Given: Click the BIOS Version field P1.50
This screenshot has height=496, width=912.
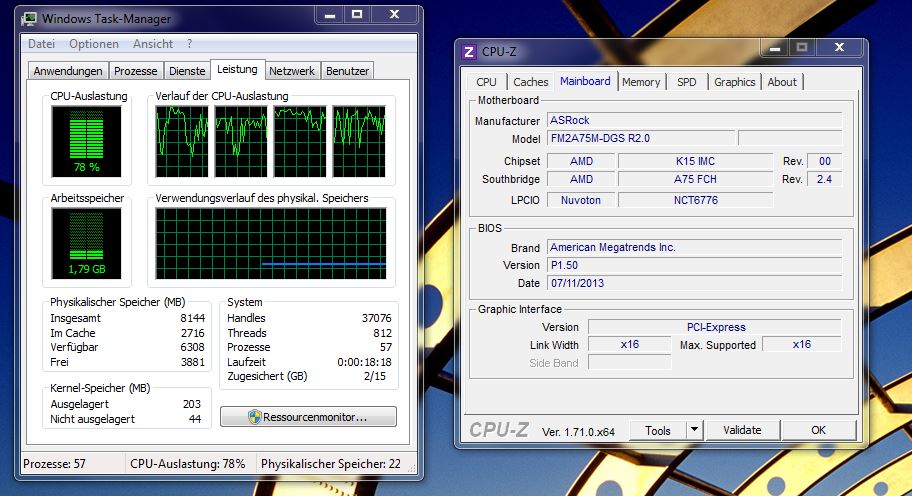Looking at the screenshot, I should 694,265.
